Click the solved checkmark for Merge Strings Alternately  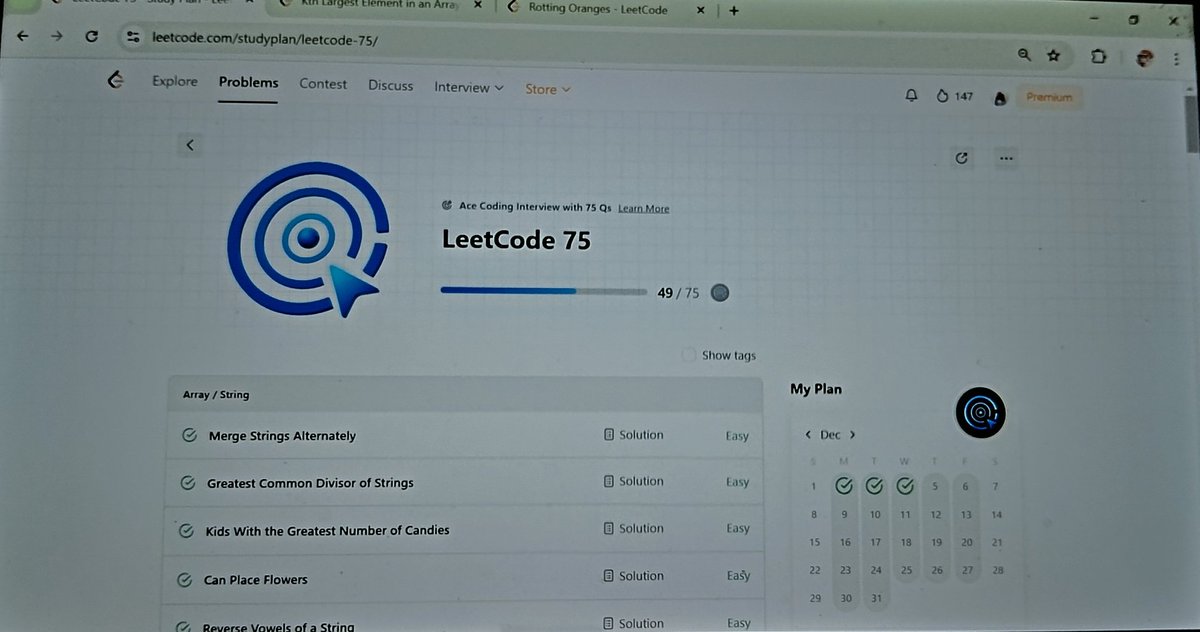pos(188,436)
